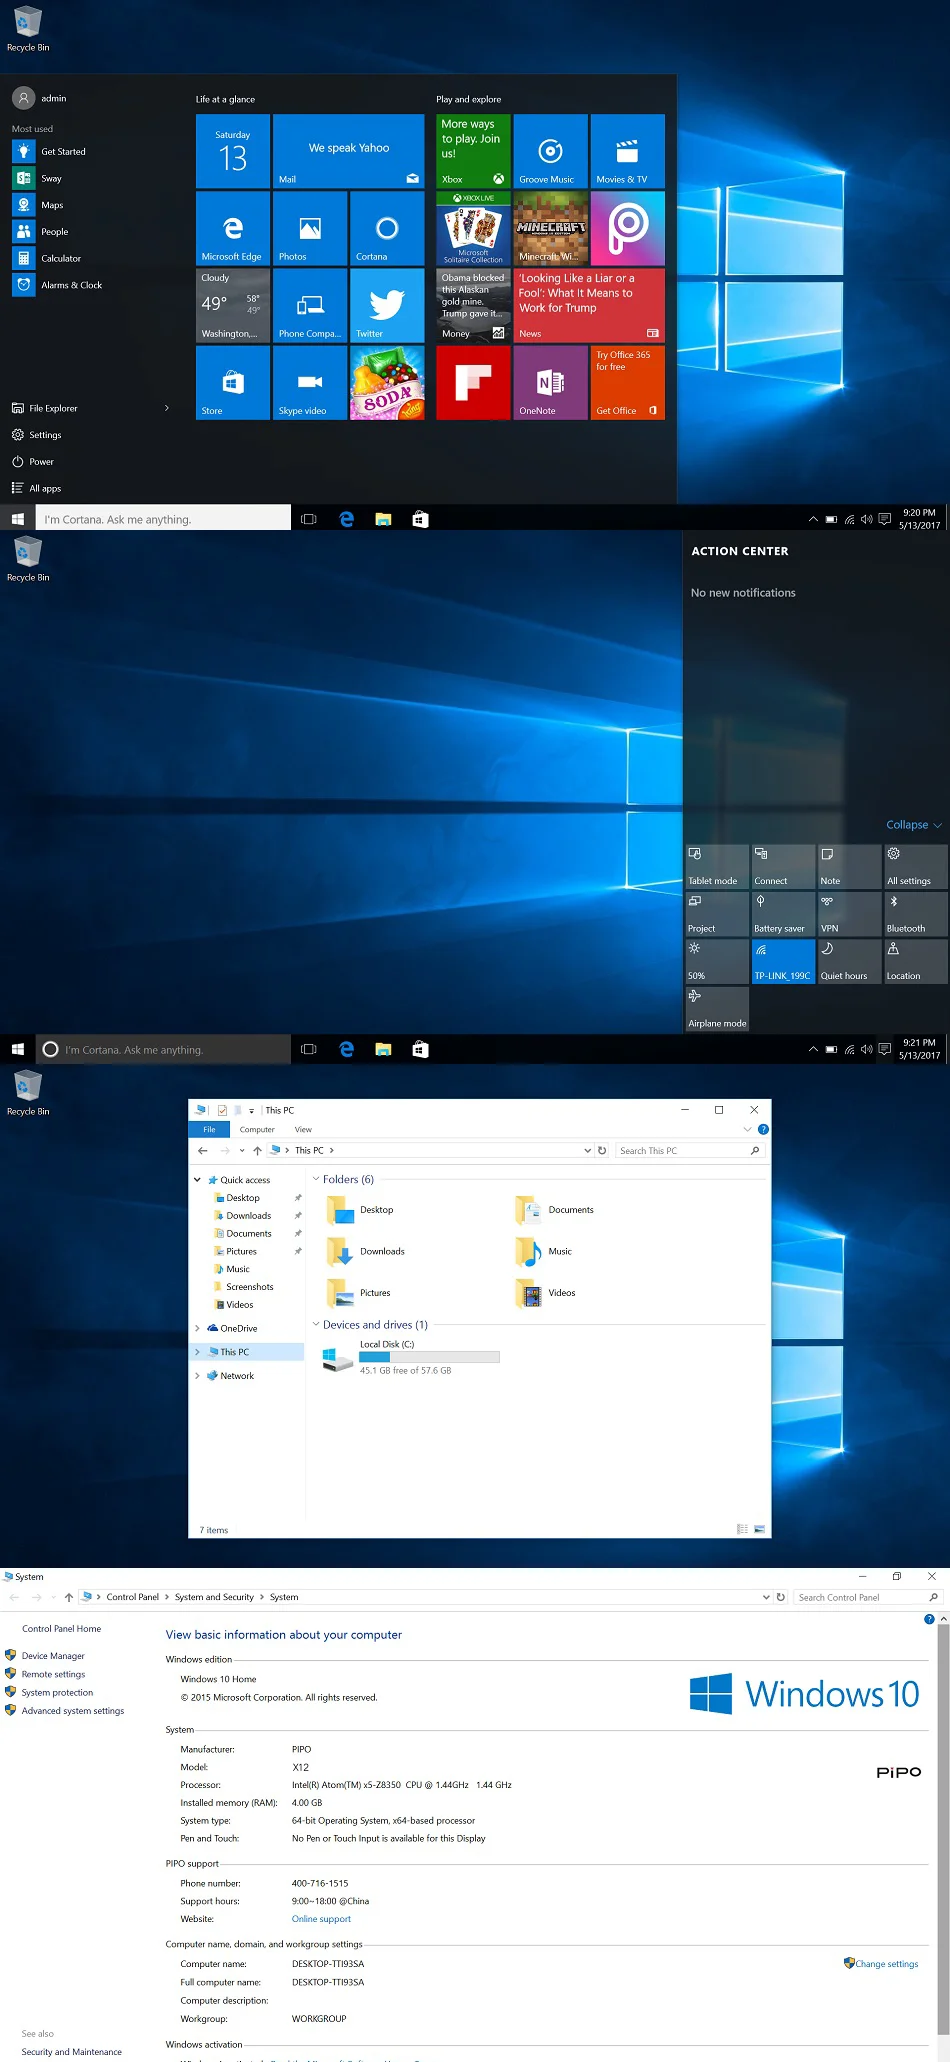Collapse the Folders (6) group

coord(316,1179)
